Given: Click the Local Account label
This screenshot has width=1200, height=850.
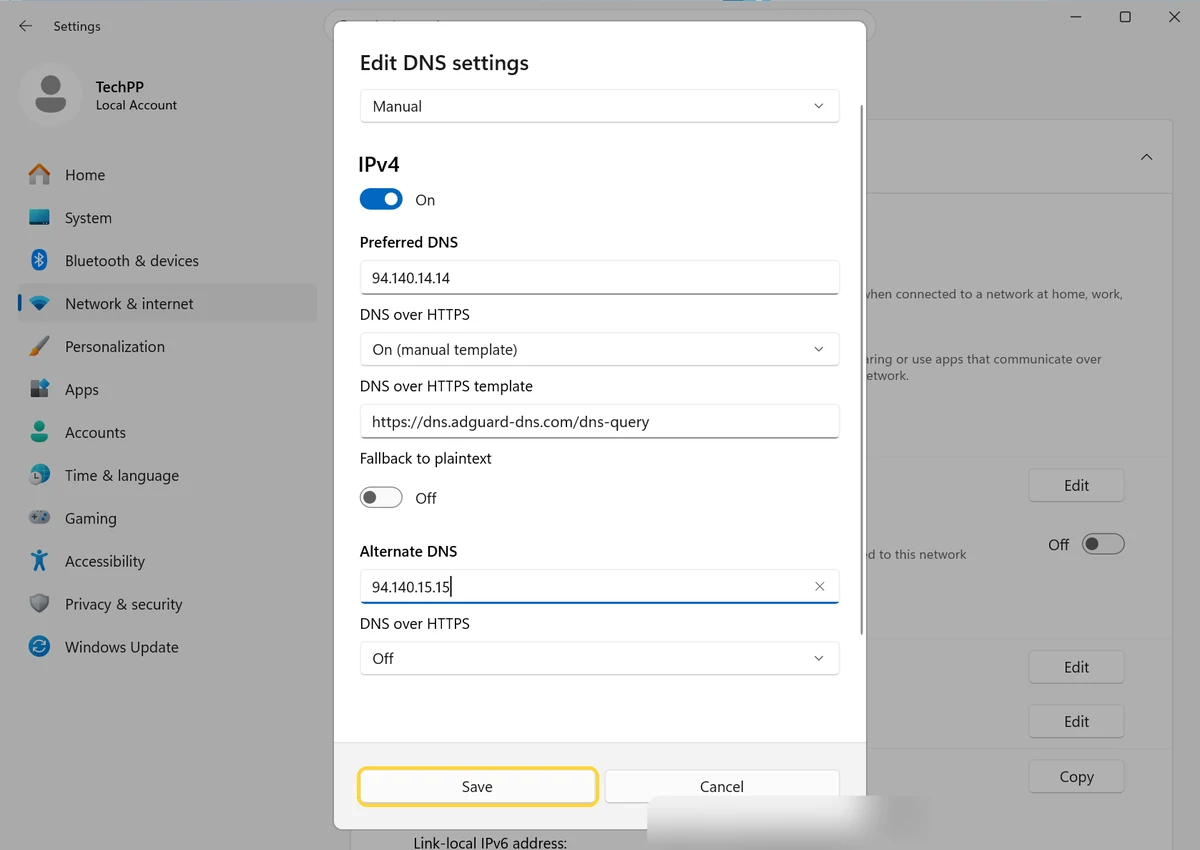Looking at the screenshot, I should [x=136, y=105].
